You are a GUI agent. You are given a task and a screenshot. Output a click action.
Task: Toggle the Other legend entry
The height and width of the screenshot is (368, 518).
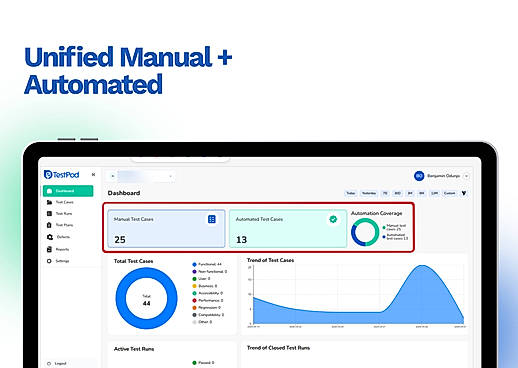pos(202,322)
